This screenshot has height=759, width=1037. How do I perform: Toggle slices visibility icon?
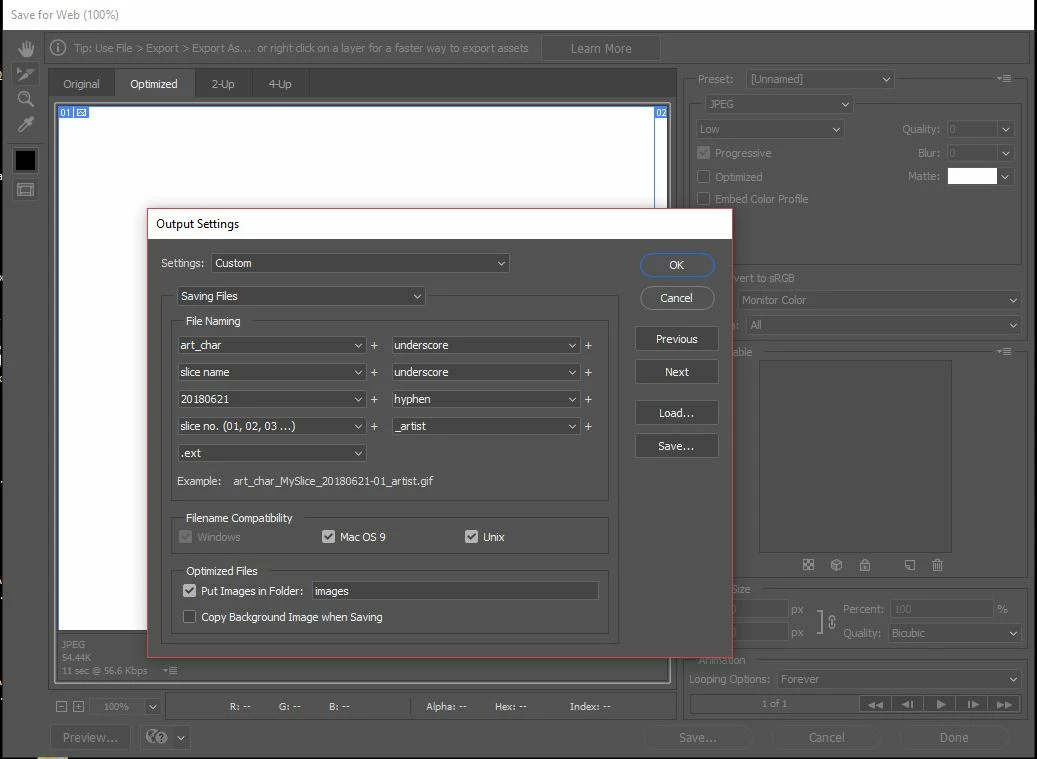(26, 190)
